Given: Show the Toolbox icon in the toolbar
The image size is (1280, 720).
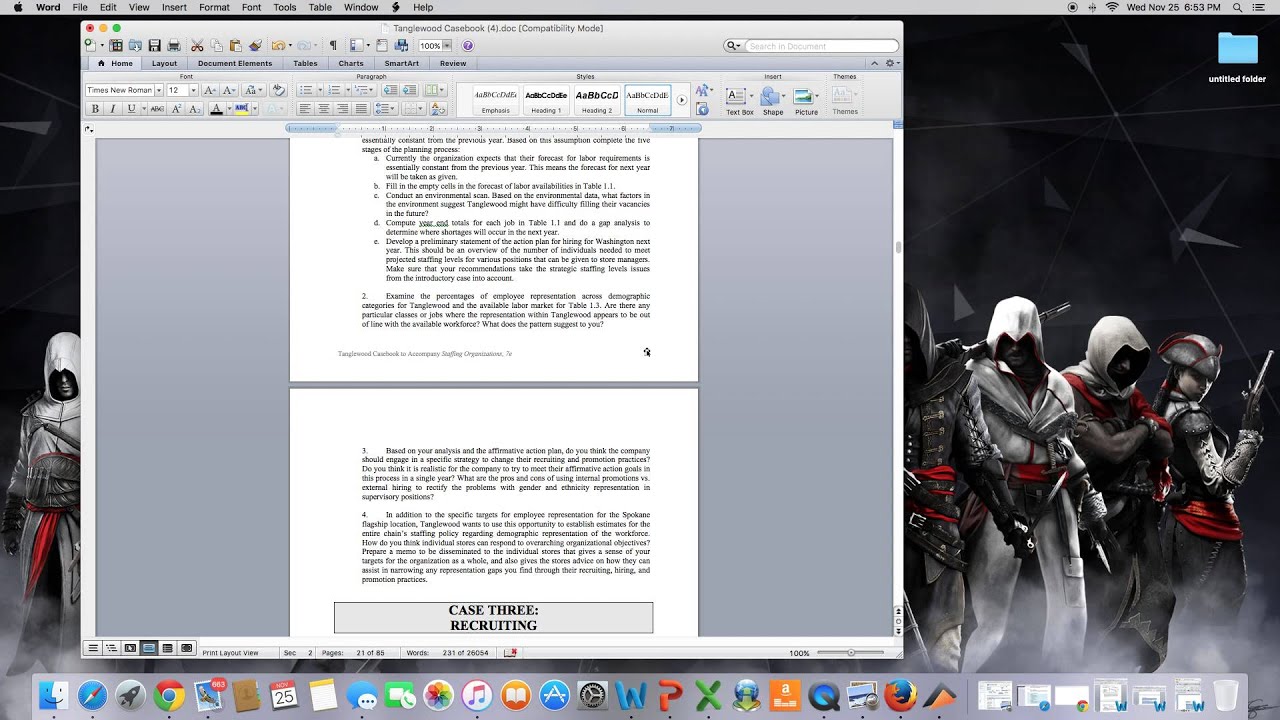Looking at the screenshot, I should pos(382,46).
